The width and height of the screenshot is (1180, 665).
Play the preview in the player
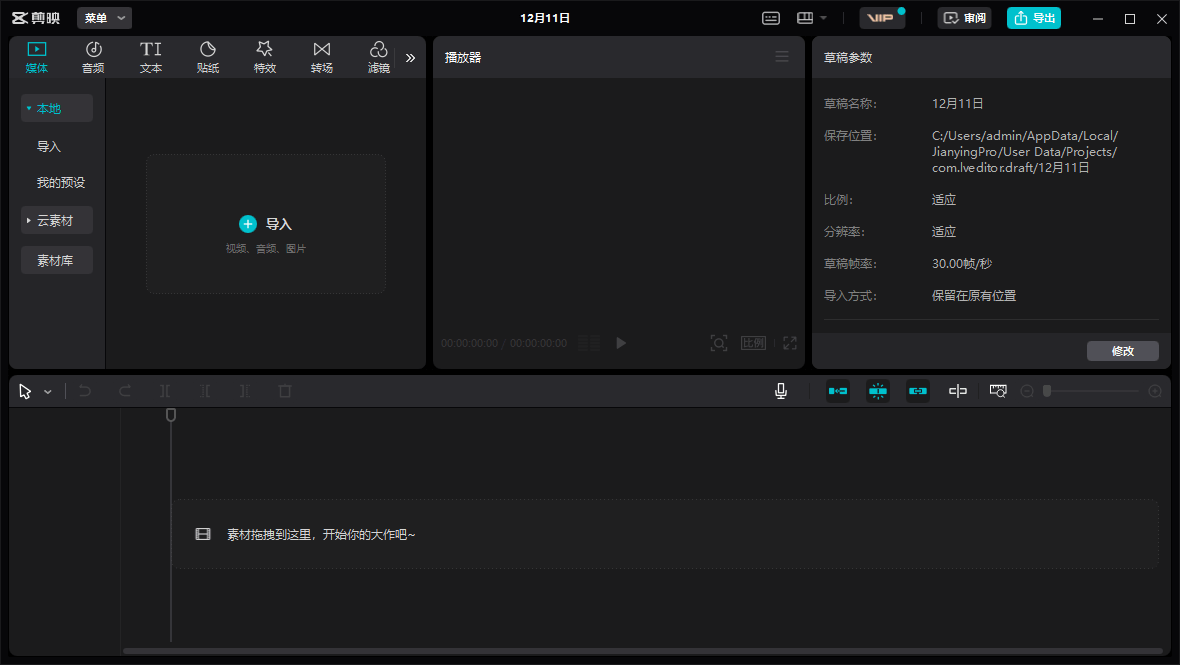[x=621, y=343]
